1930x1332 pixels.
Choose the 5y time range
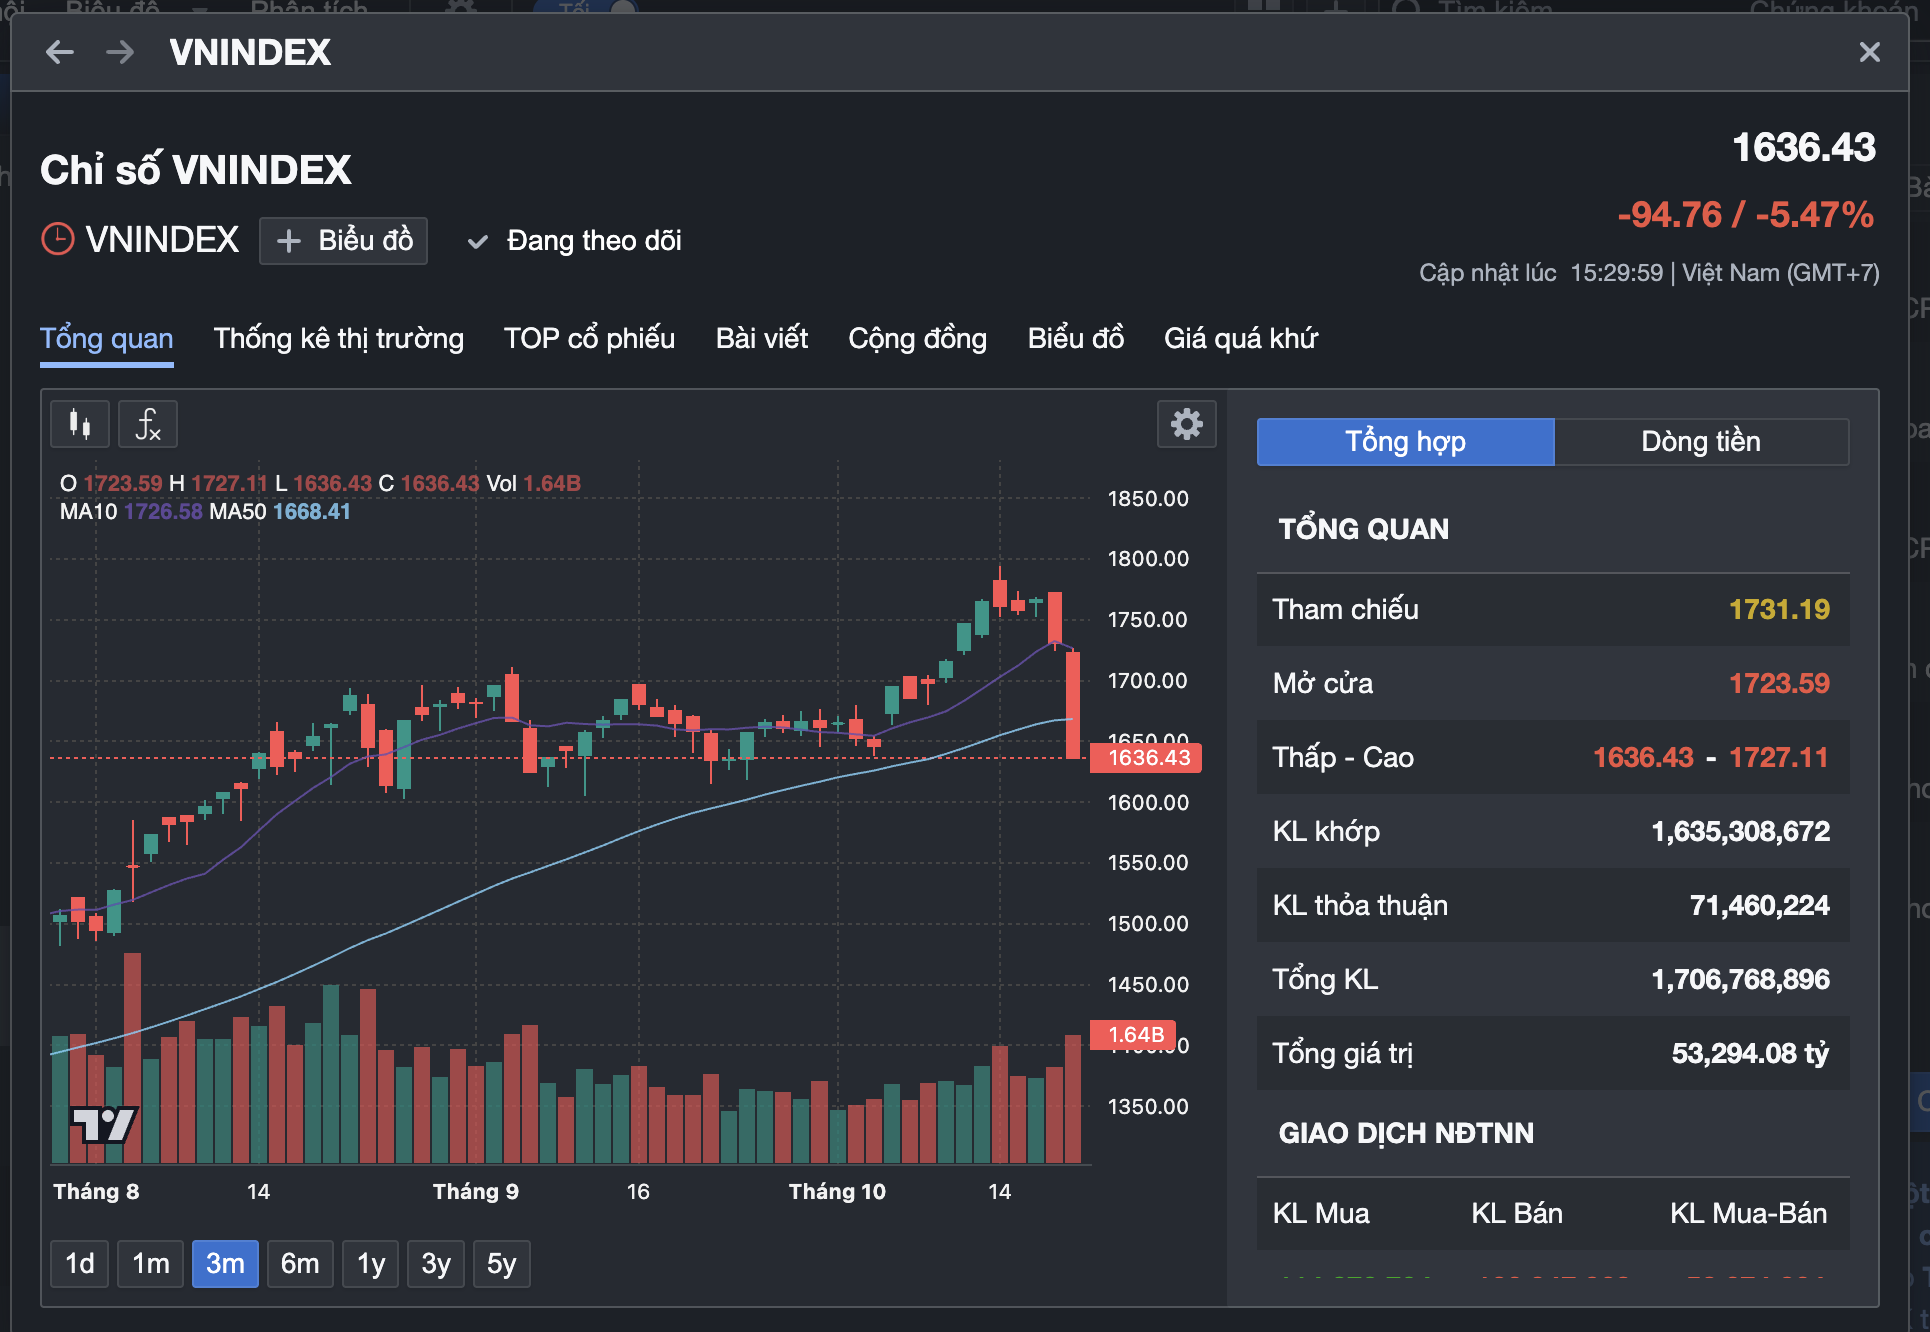[x=501, y=1264]
